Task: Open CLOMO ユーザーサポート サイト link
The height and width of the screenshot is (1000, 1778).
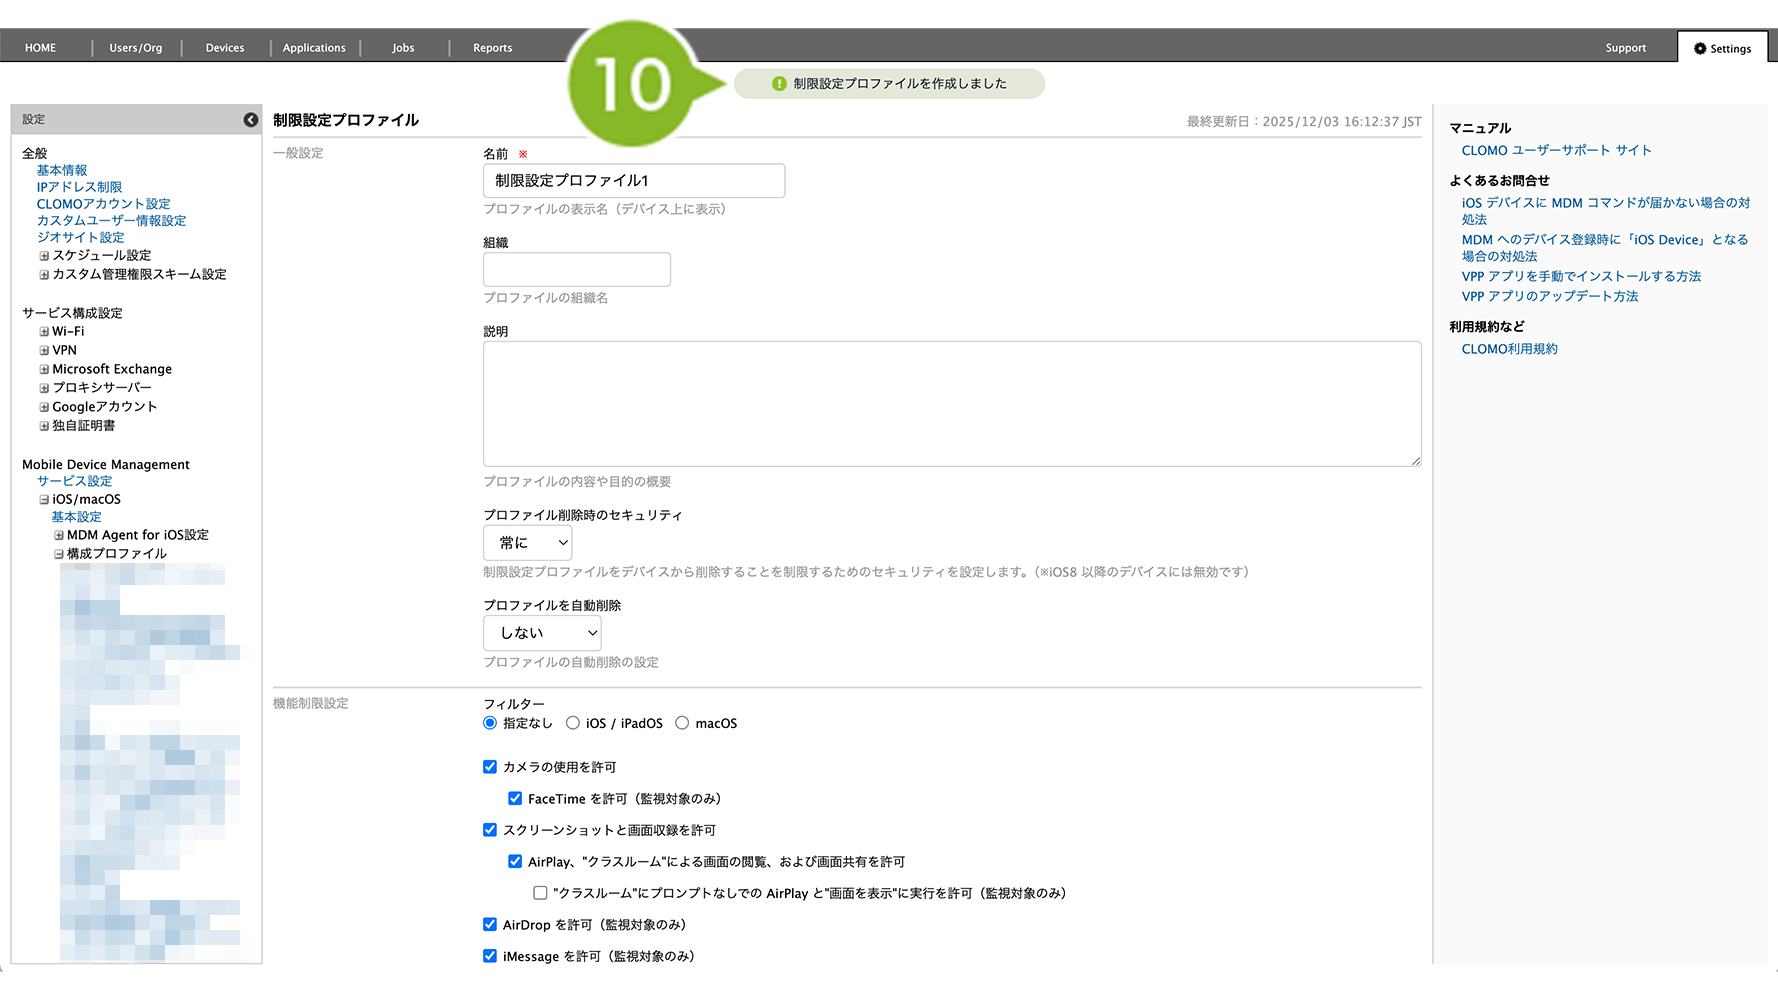Action: (x=1556, y=151)
